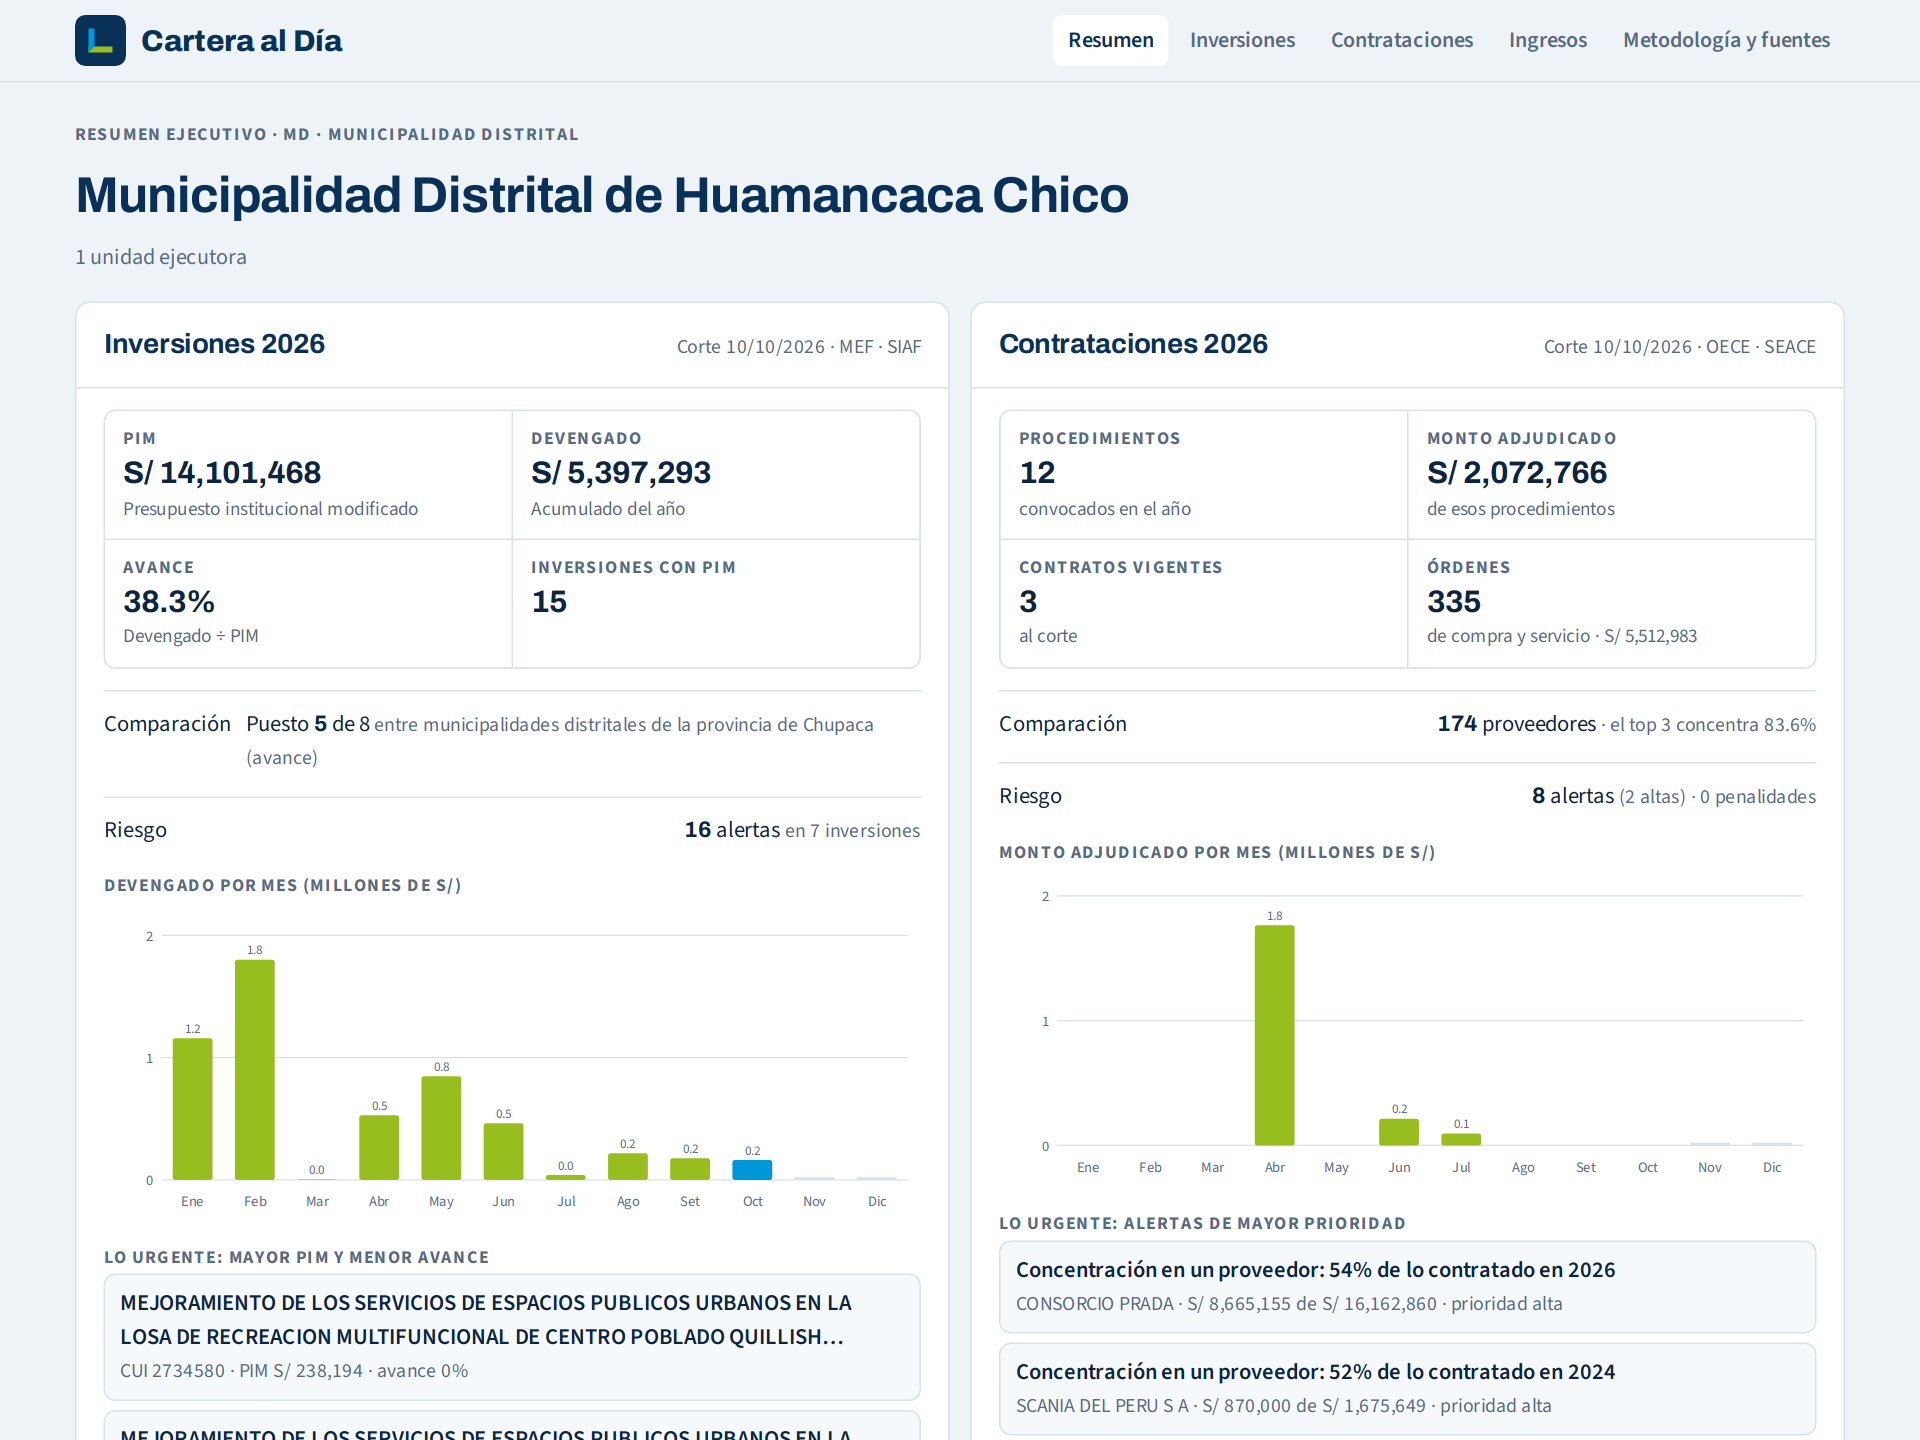Click the Jul bar in Monto adjudicado chart

point(1461,1140)
